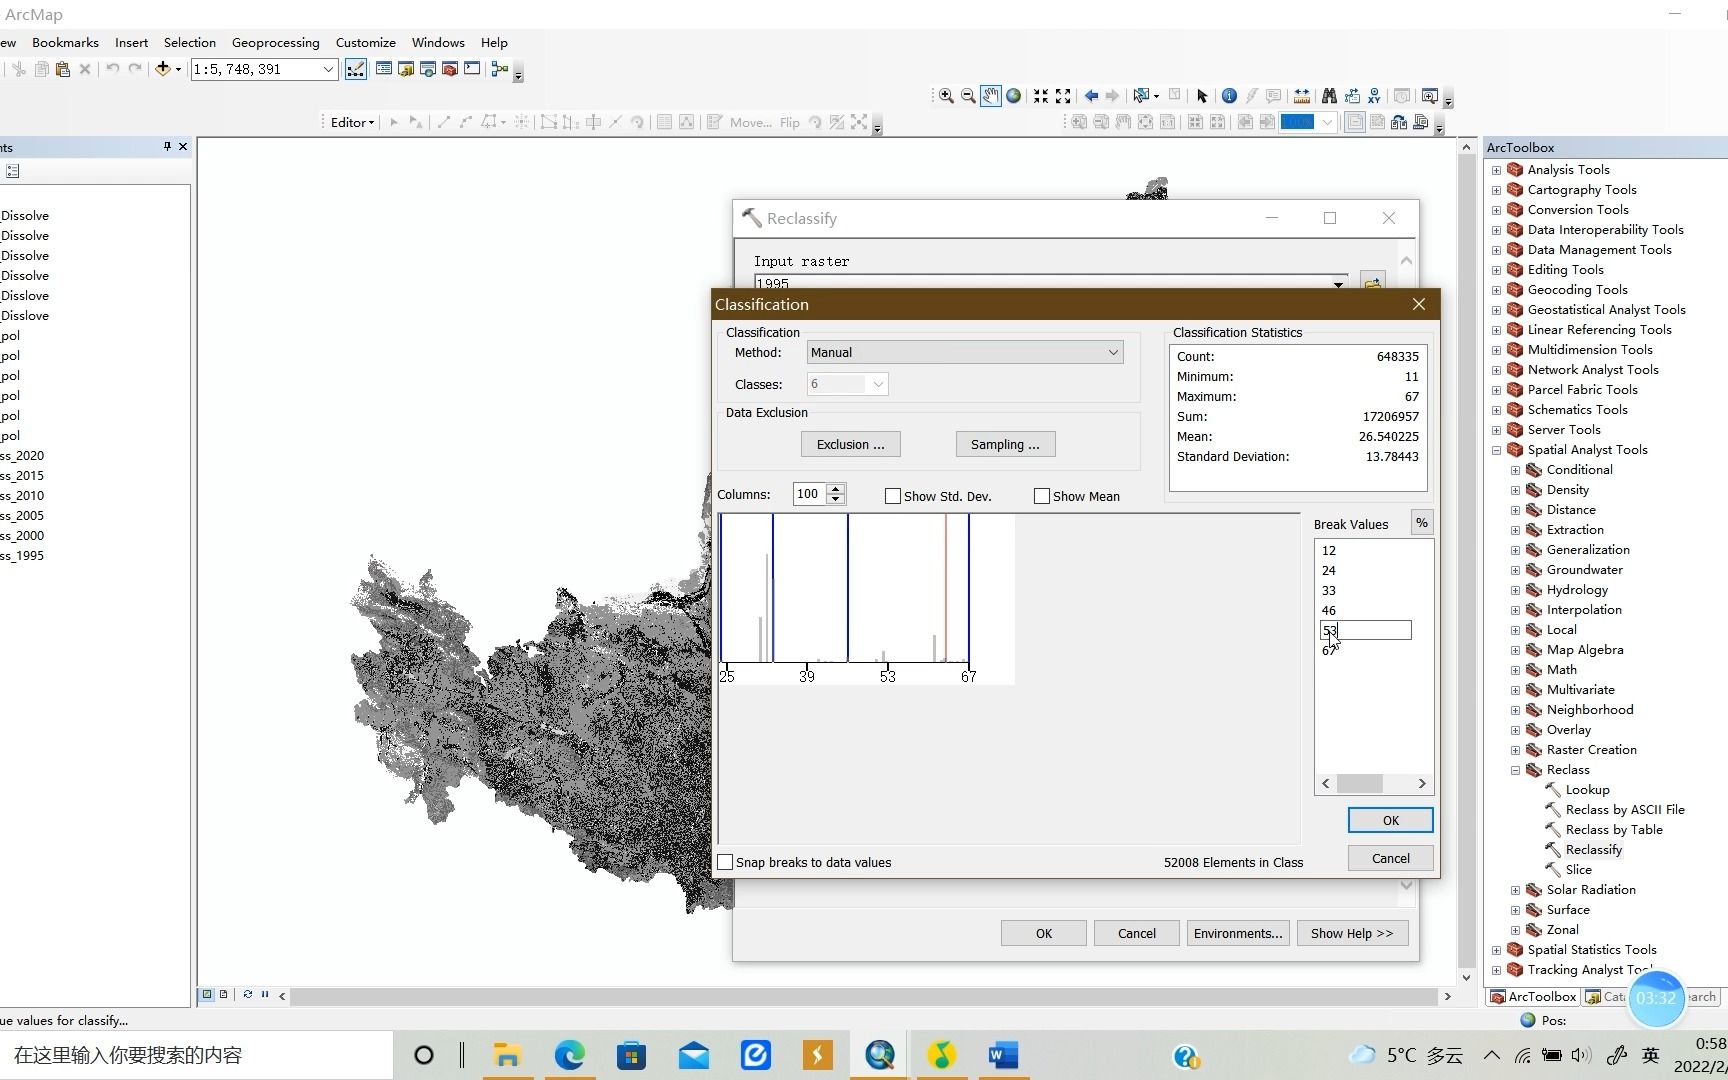
Task: Open the Measure tool
Action: click(1301, 96)
